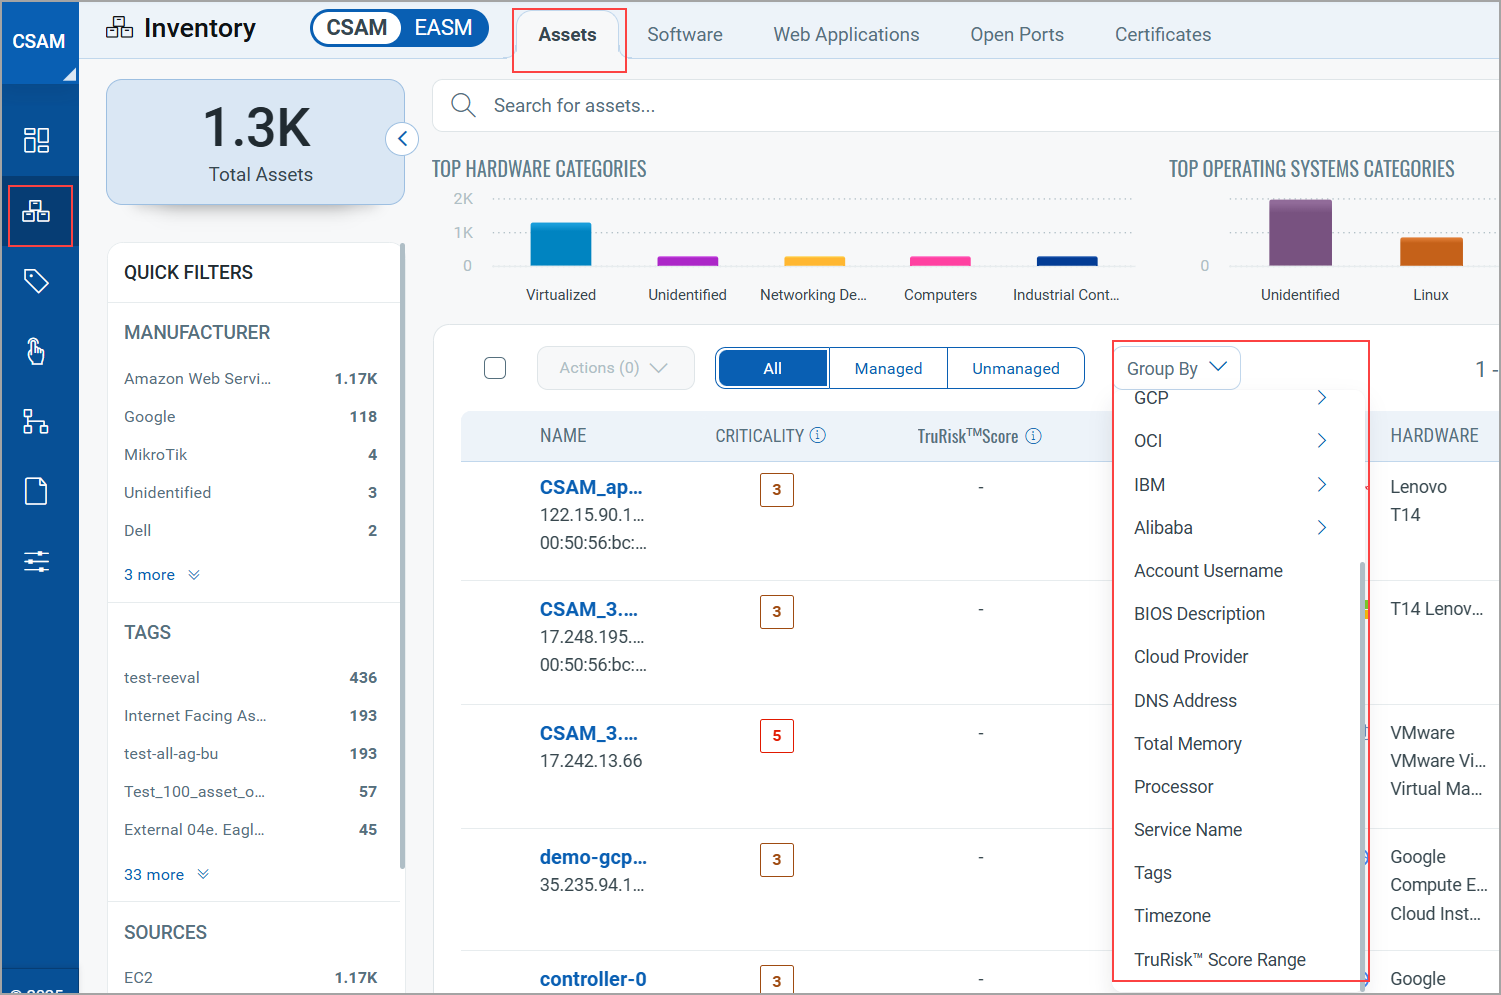Group by Timezone
The height and width of the screenshot is (995, 1501).
click(x=1172, y=916)
